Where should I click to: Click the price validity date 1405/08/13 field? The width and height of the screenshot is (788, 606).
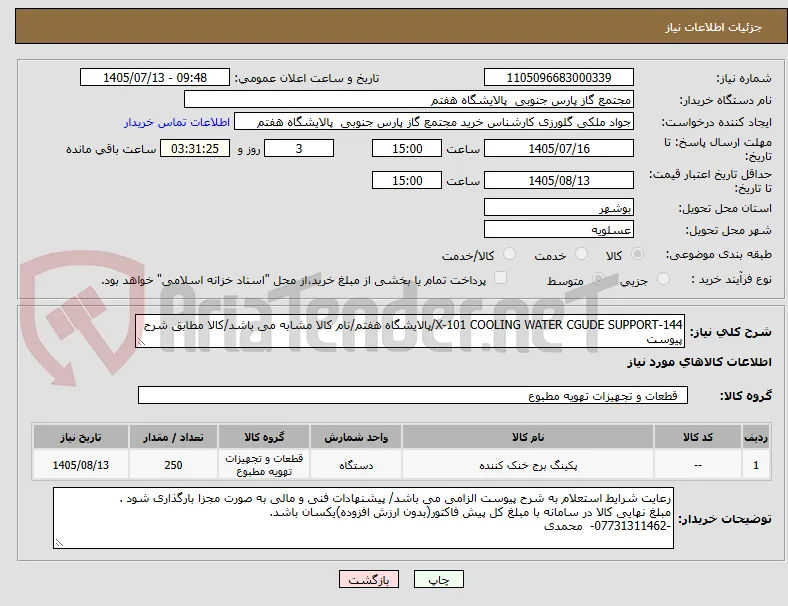558,180
